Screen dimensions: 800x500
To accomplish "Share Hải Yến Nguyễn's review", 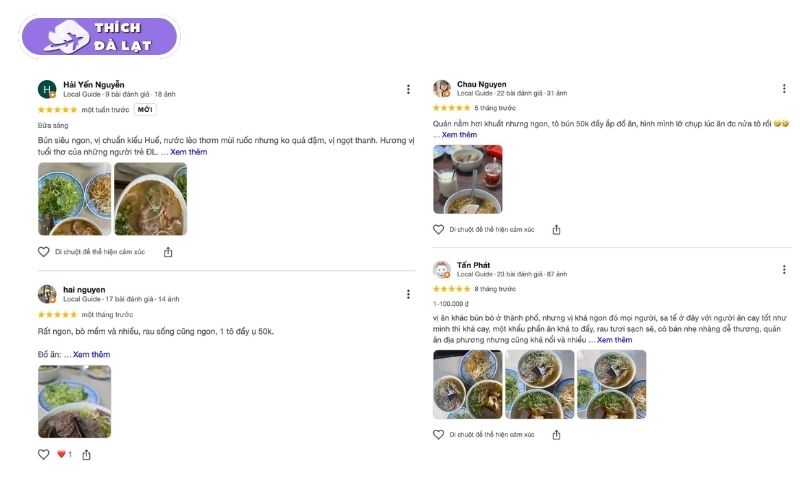I will (x=168, y=252).
